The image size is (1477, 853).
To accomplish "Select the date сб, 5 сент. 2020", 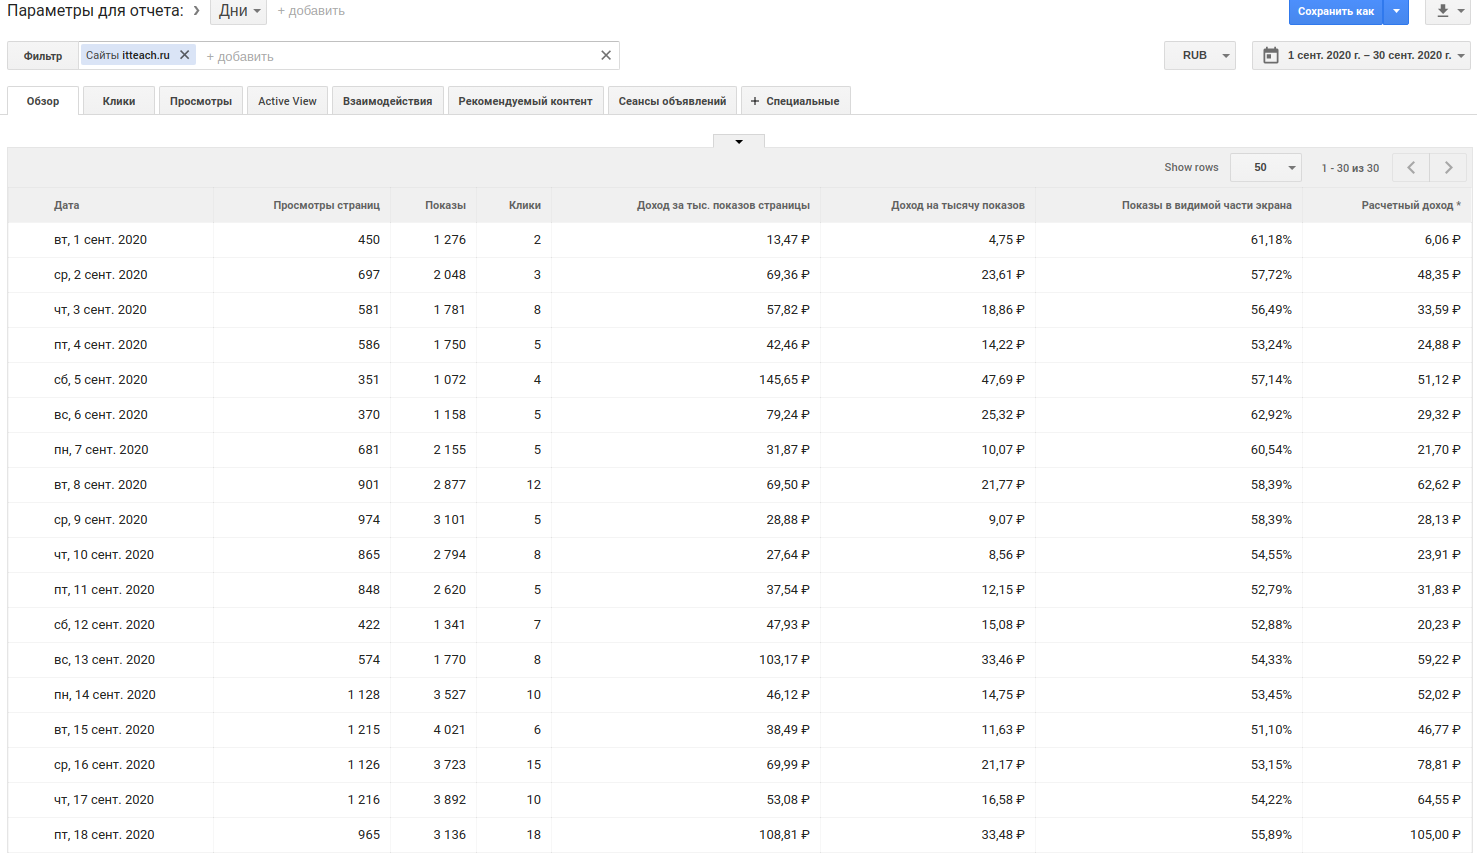I will coord(100,380).
